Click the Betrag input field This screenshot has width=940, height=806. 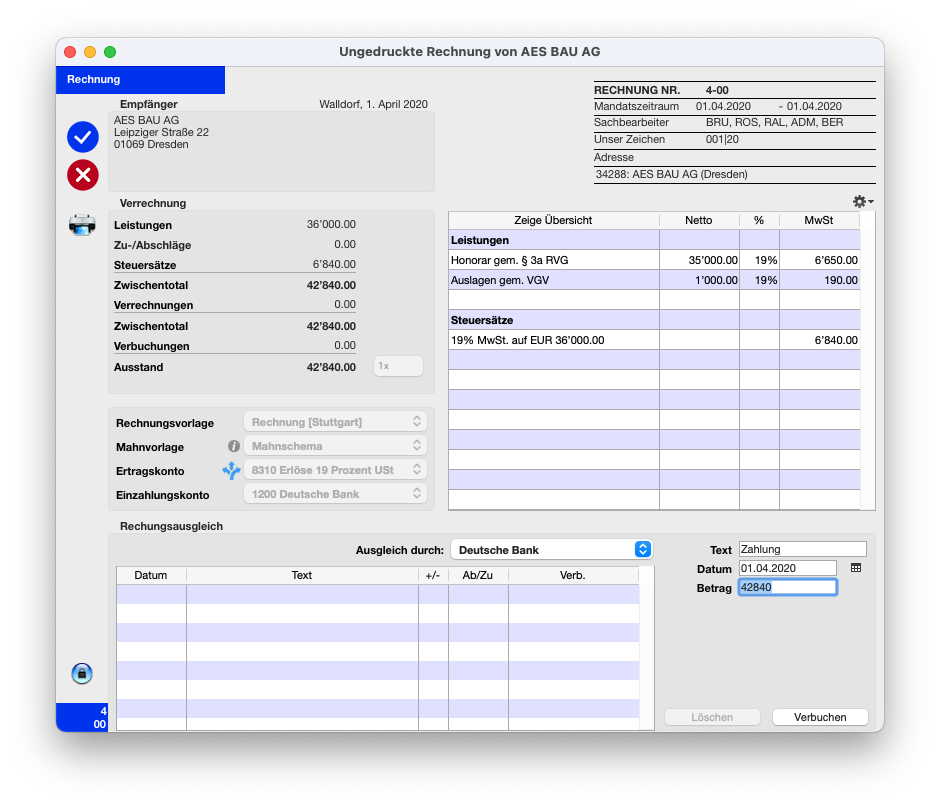tap(787, 588)
